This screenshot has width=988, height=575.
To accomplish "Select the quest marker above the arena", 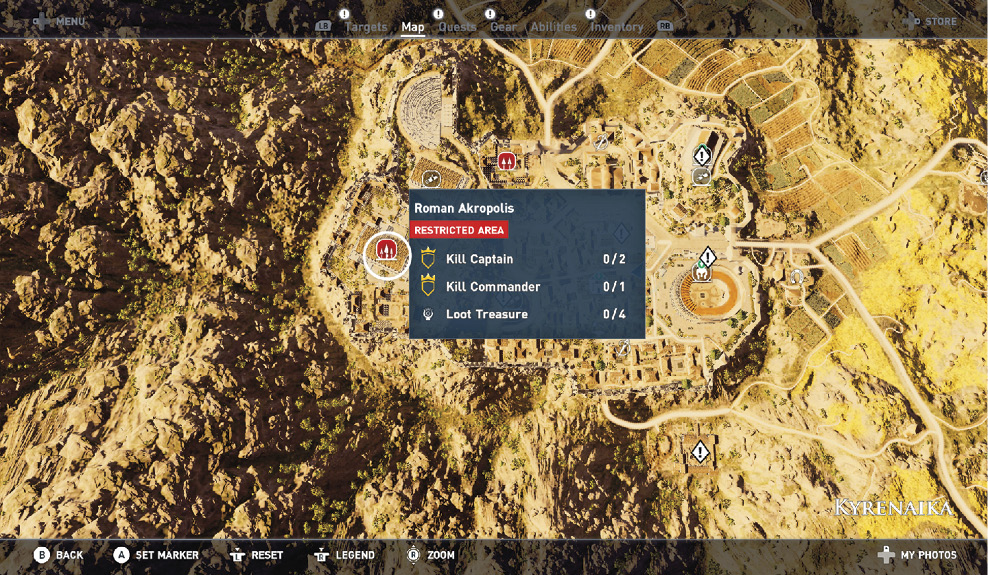I will tap(708, 256).
